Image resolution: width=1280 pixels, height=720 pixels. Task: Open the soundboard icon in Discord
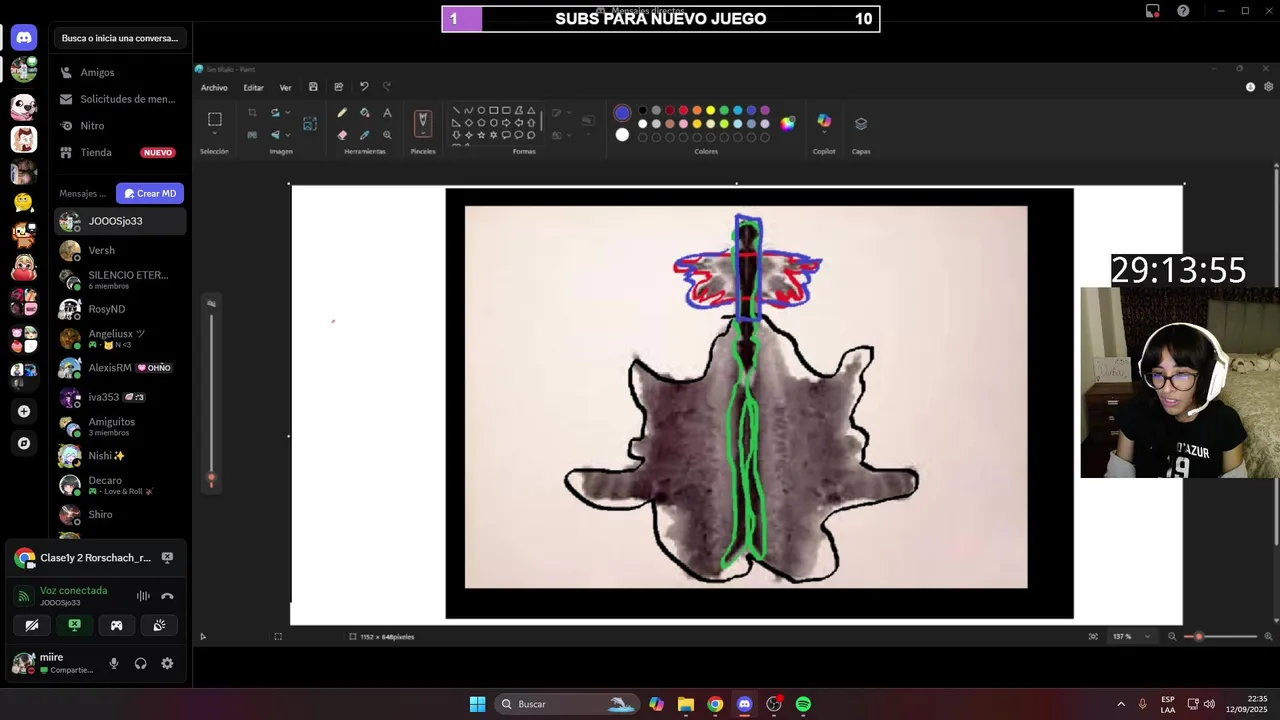[159, 626]
